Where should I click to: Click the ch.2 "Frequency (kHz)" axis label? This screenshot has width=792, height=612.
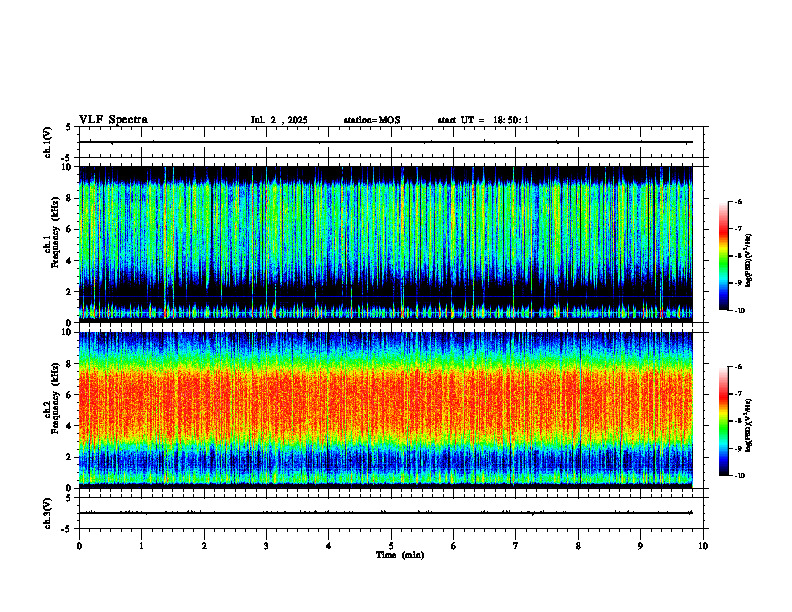(55, 397)
